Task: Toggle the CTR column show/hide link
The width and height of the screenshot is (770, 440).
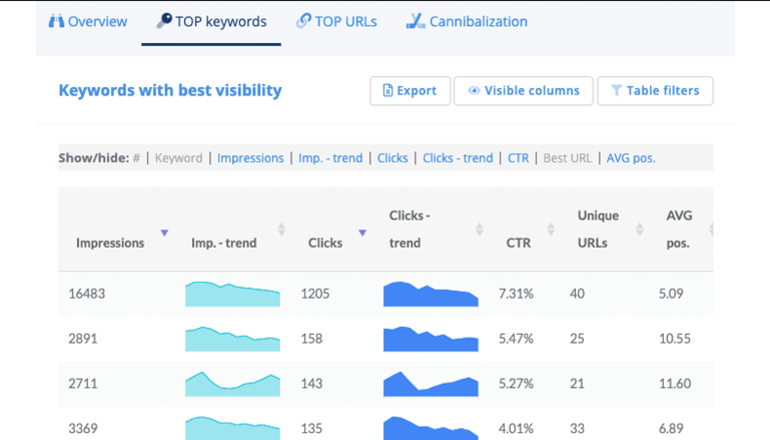Action: (x=518, y=158)
